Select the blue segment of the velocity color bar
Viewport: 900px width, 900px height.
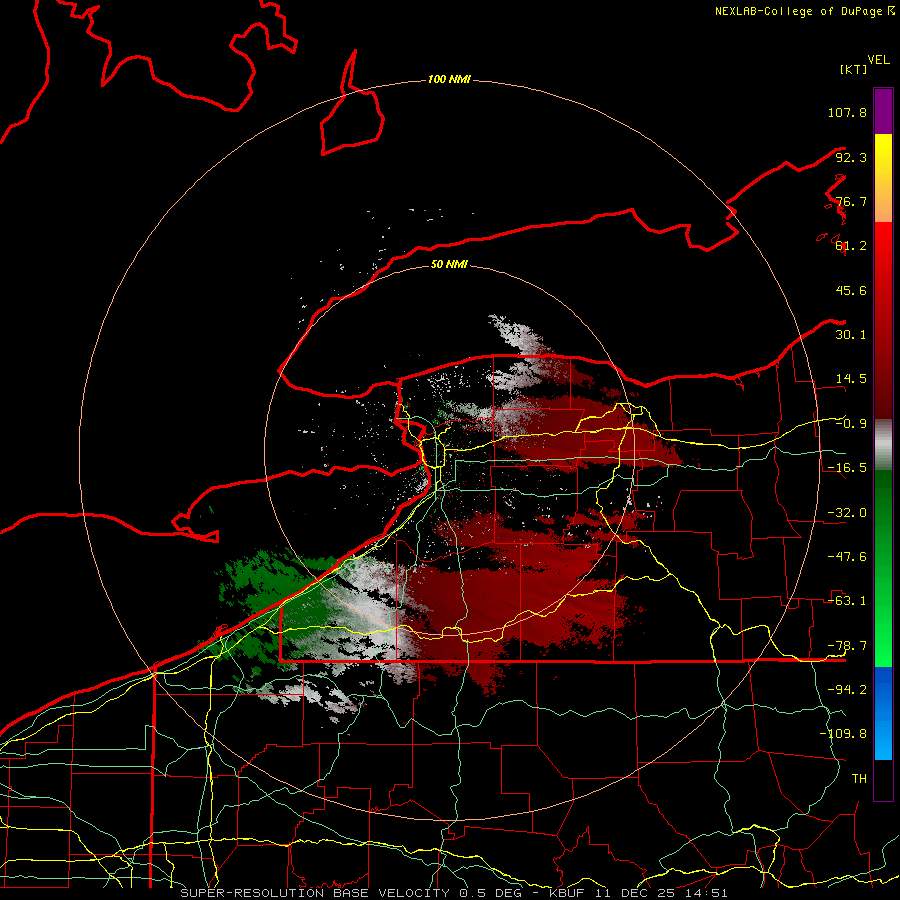pyautogui.click(x=883, y=713)
